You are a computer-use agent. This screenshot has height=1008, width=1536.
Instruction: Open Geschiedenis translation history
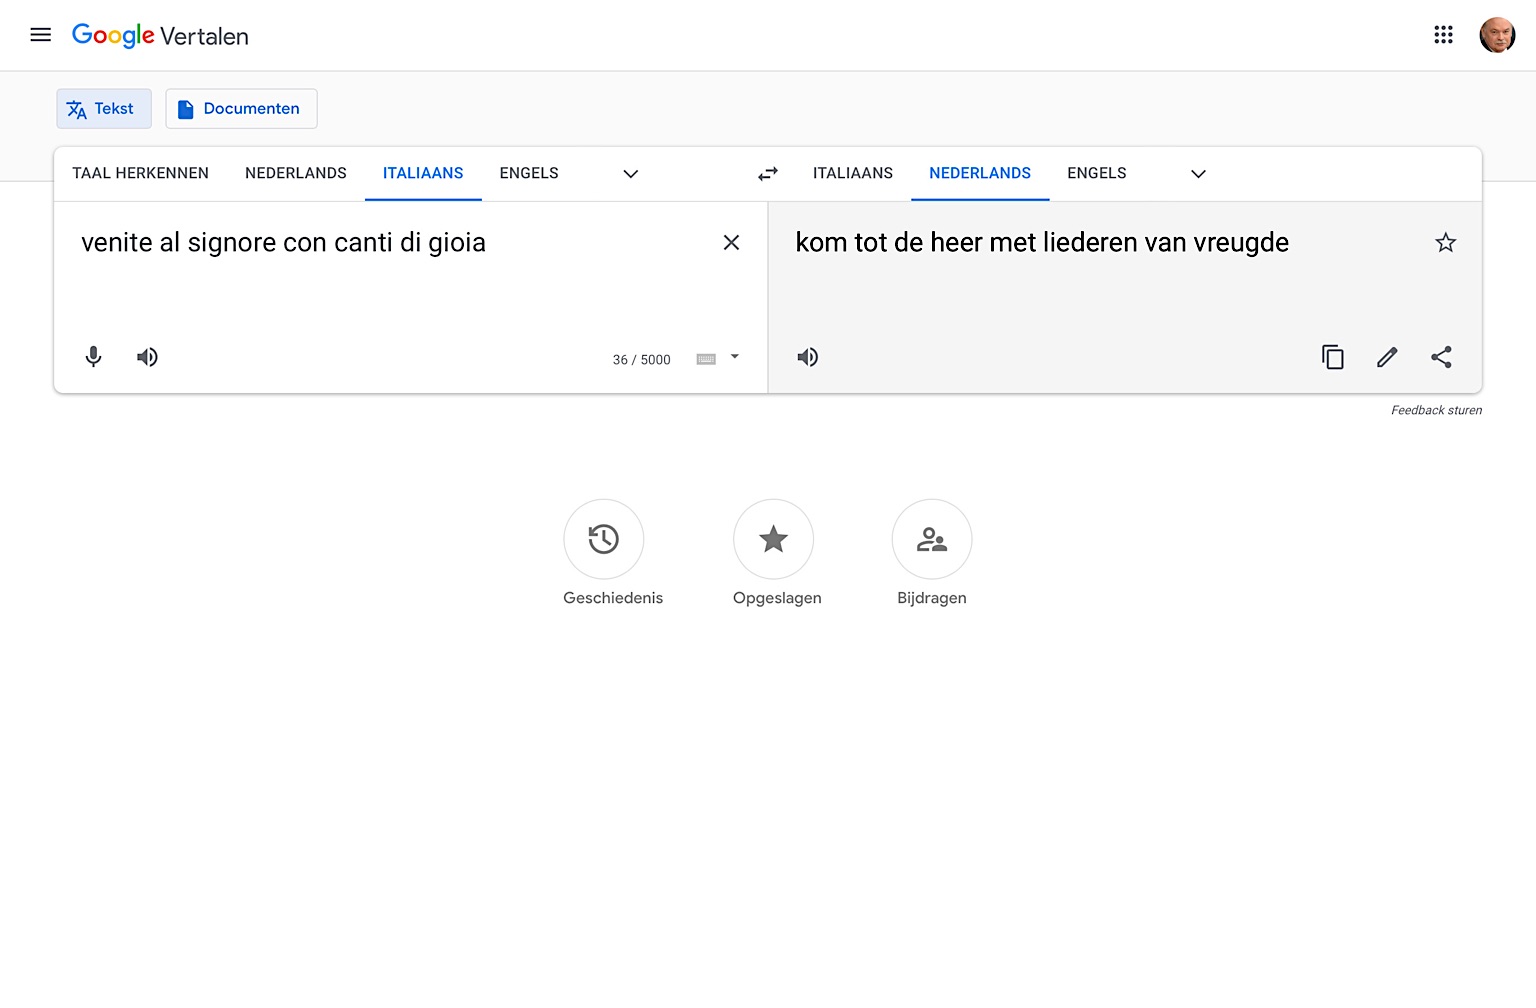(x=604, y=540)
